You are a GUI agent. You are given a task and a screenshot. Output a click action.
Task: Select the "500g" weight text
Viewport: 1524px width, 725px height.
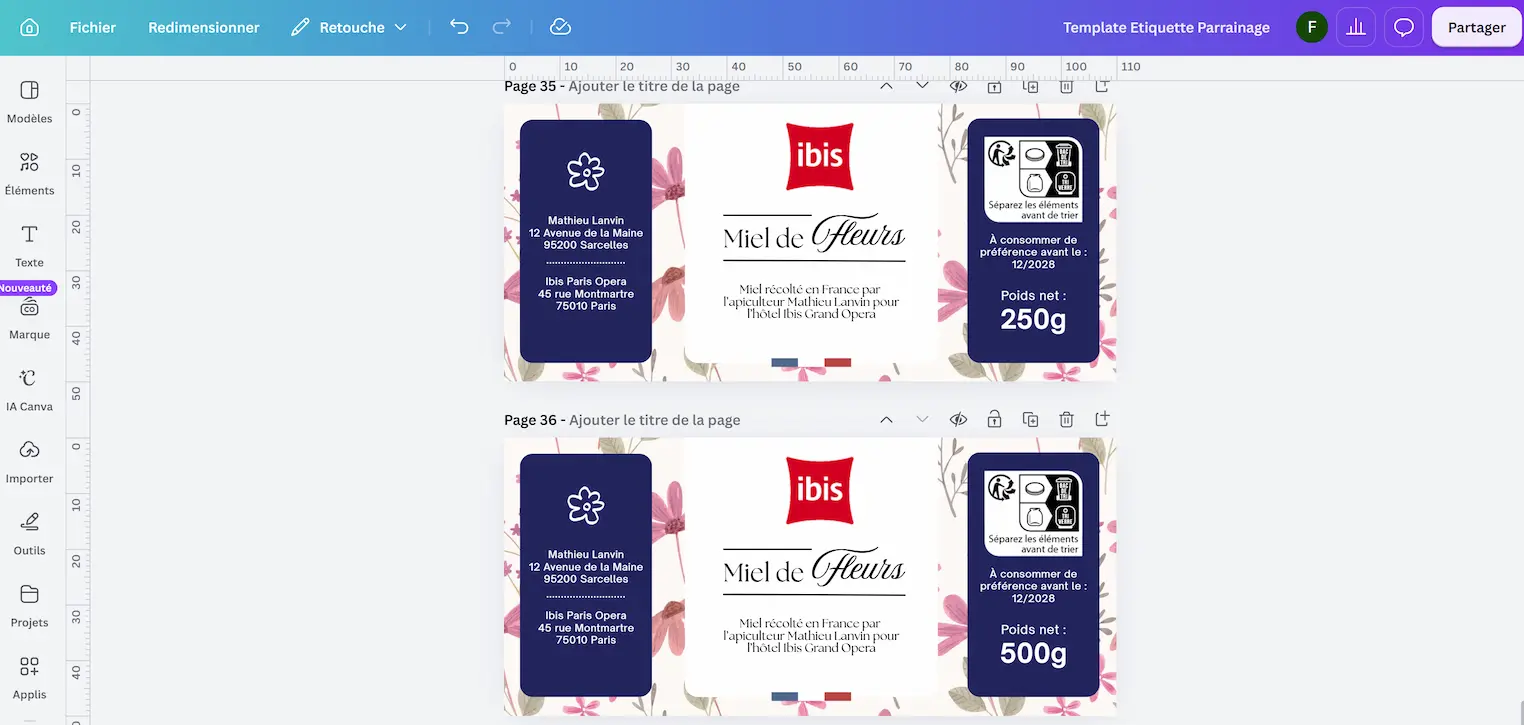1033,653
